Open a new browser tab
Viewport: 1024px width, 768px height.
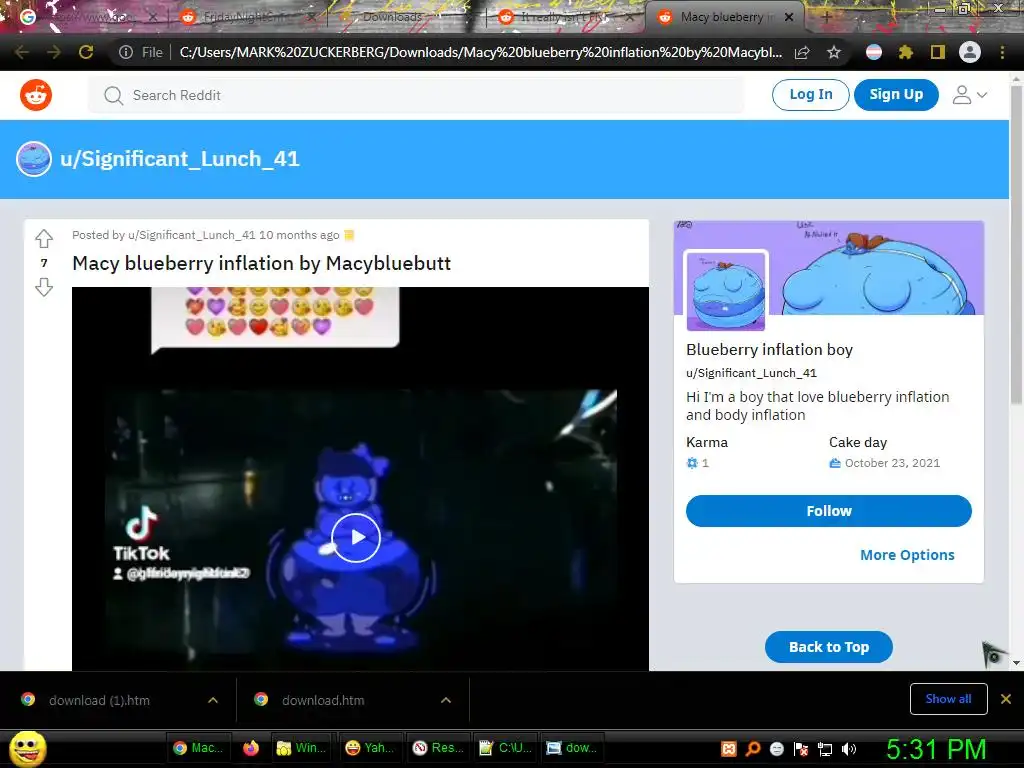click(826, 17)
